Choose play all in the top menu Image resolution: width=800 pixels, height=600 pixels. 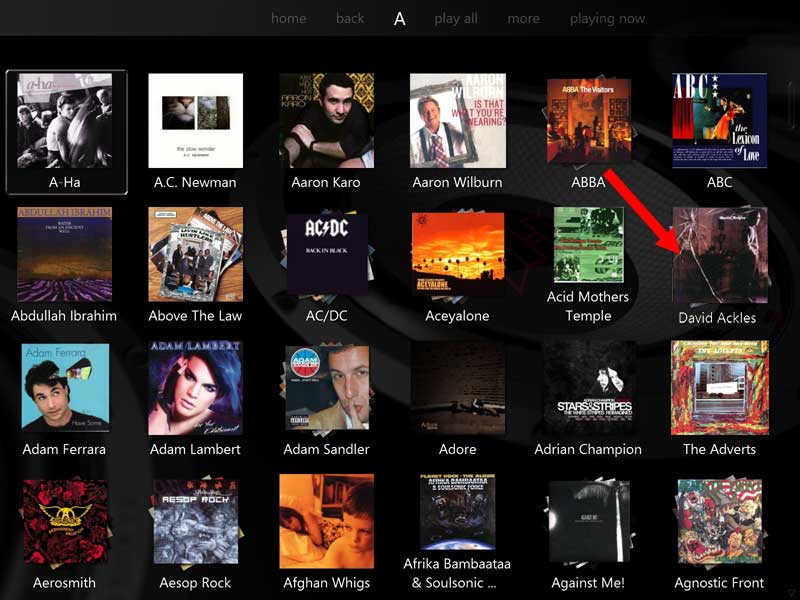456,19
